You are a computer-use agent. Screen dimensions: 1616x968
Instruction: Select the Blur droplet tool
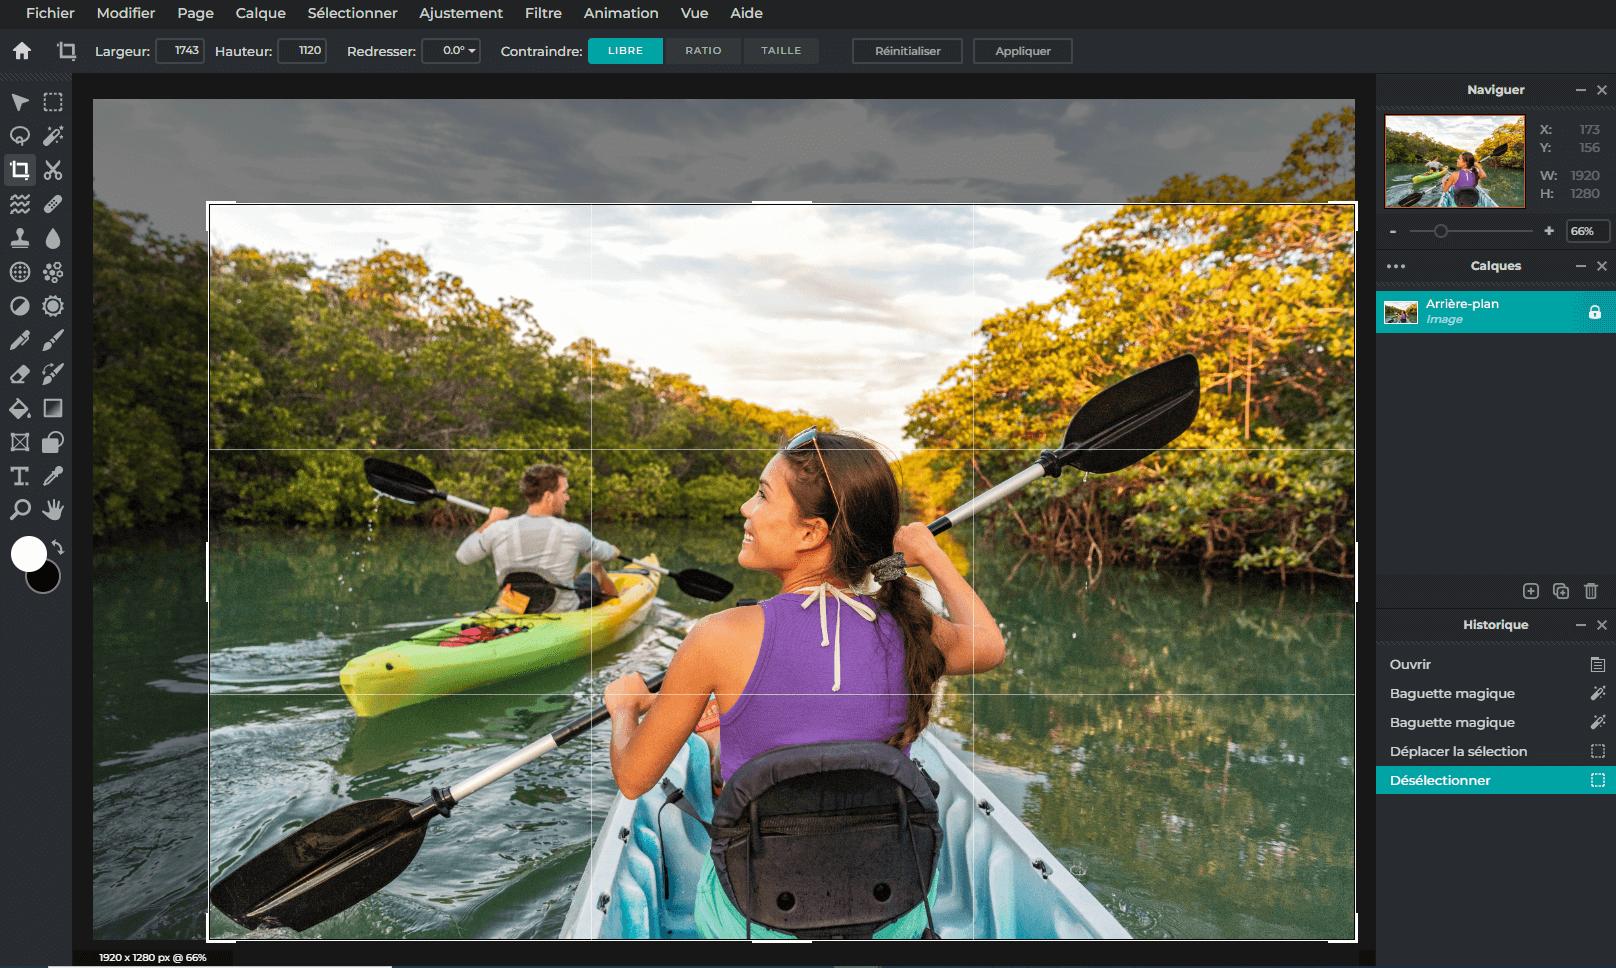[x=53, y=238]
